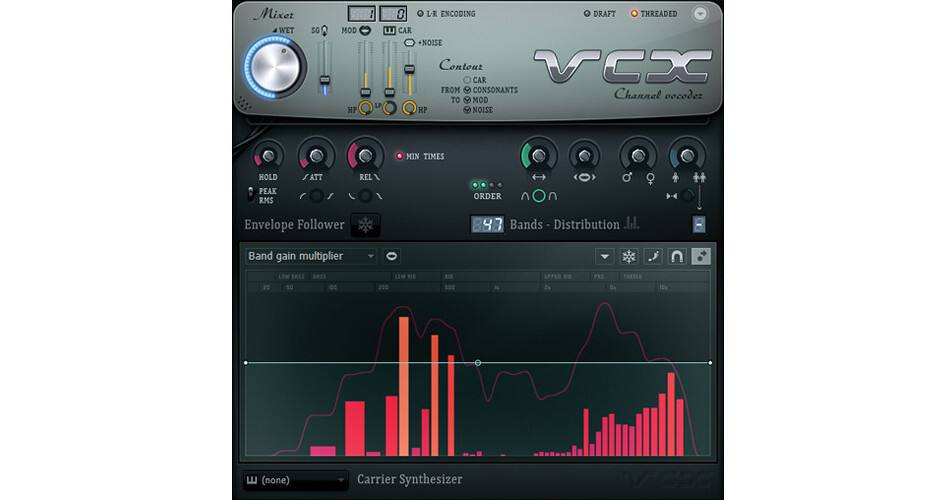The width and height of the screenshot is (952, 500).
Task: Freeze envelope follower with snowflake button
Action: (x=366, y=225)
